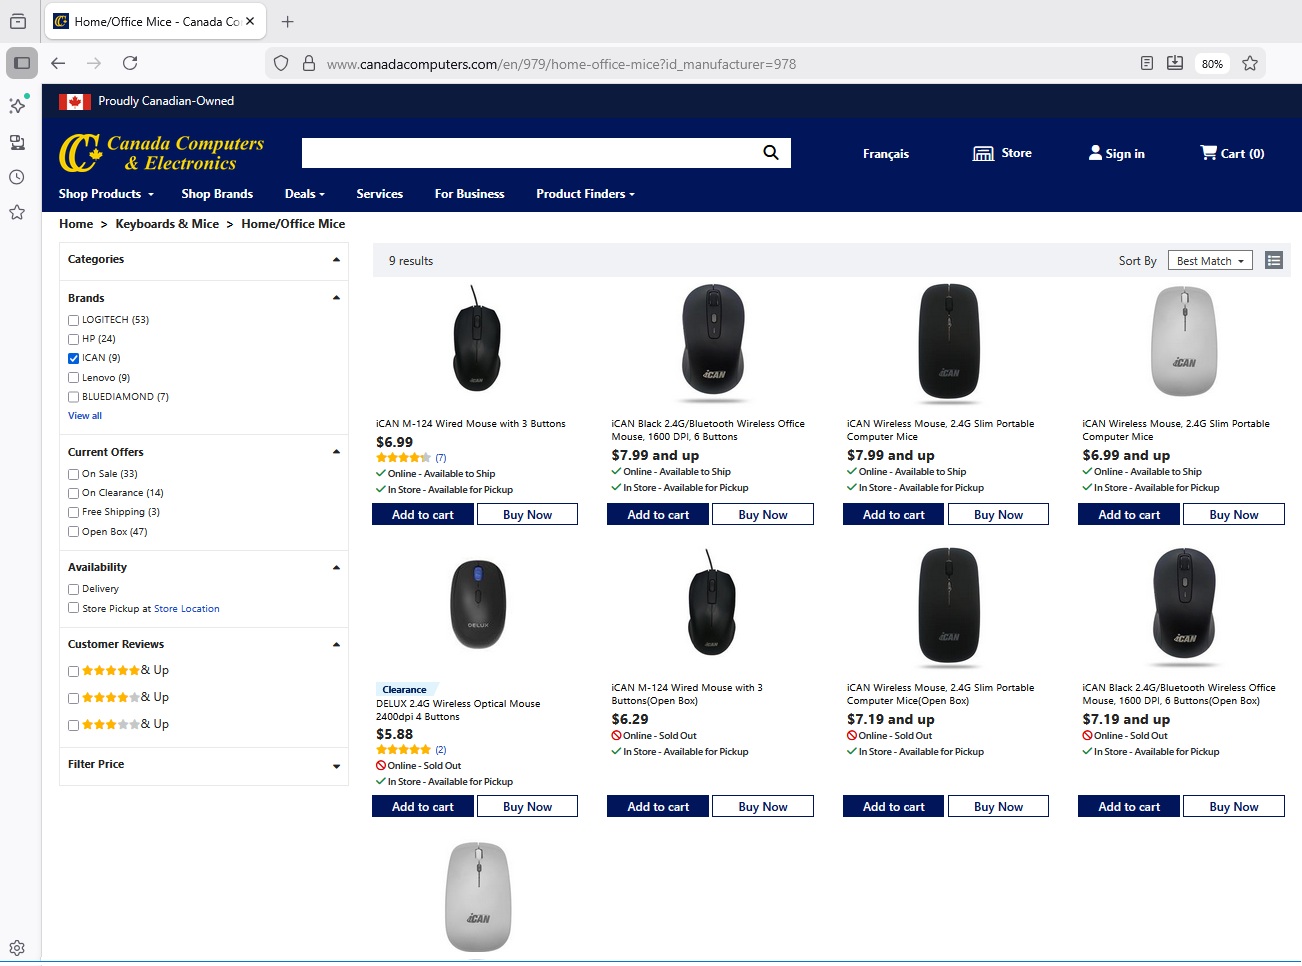Go back to the previous page
1302x966 pixels.
(x=58, y=63)
